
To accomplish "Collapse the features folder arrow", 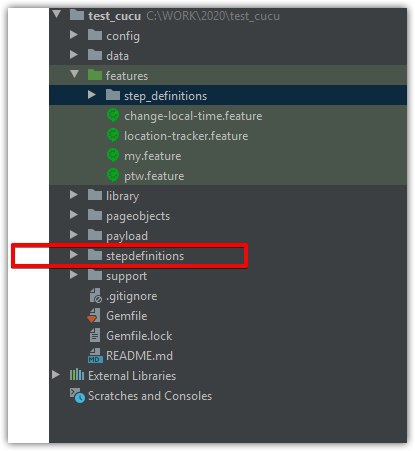I will pyautogui.click(x=74, y=74).
